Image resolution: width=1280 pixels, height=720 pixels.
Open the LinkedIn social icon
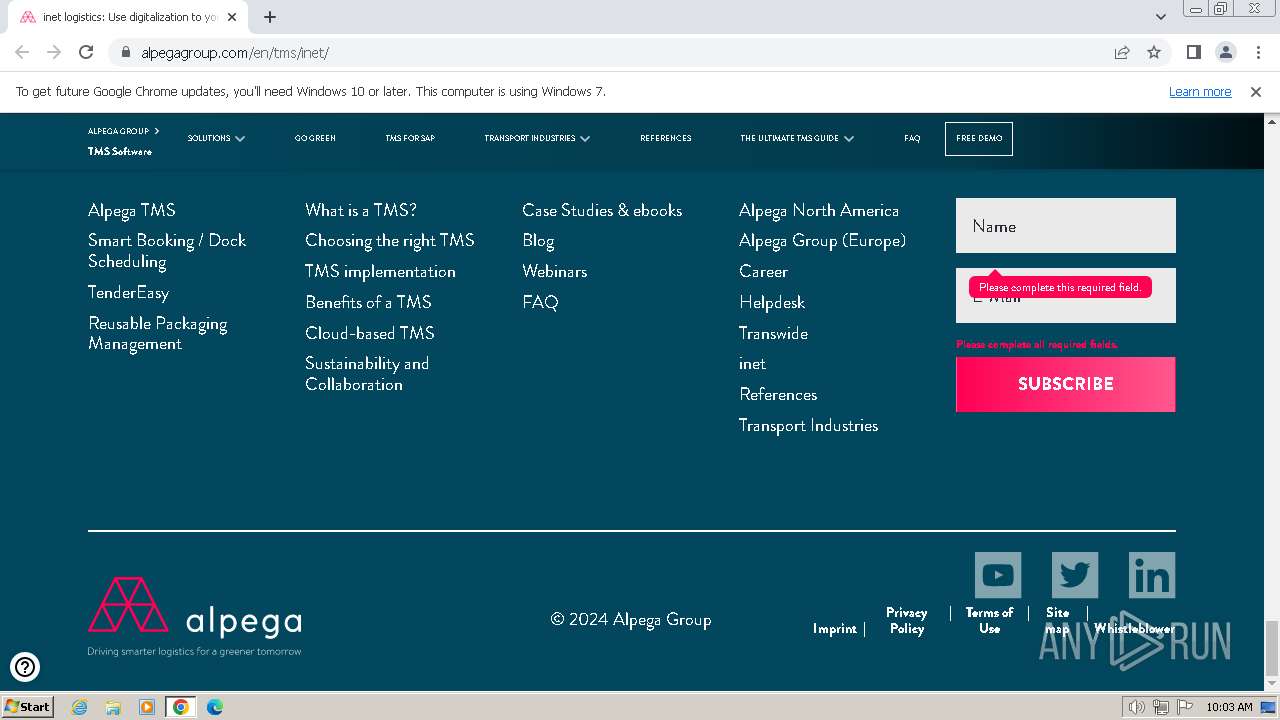pyautogui.click(x=1152, y=575)
